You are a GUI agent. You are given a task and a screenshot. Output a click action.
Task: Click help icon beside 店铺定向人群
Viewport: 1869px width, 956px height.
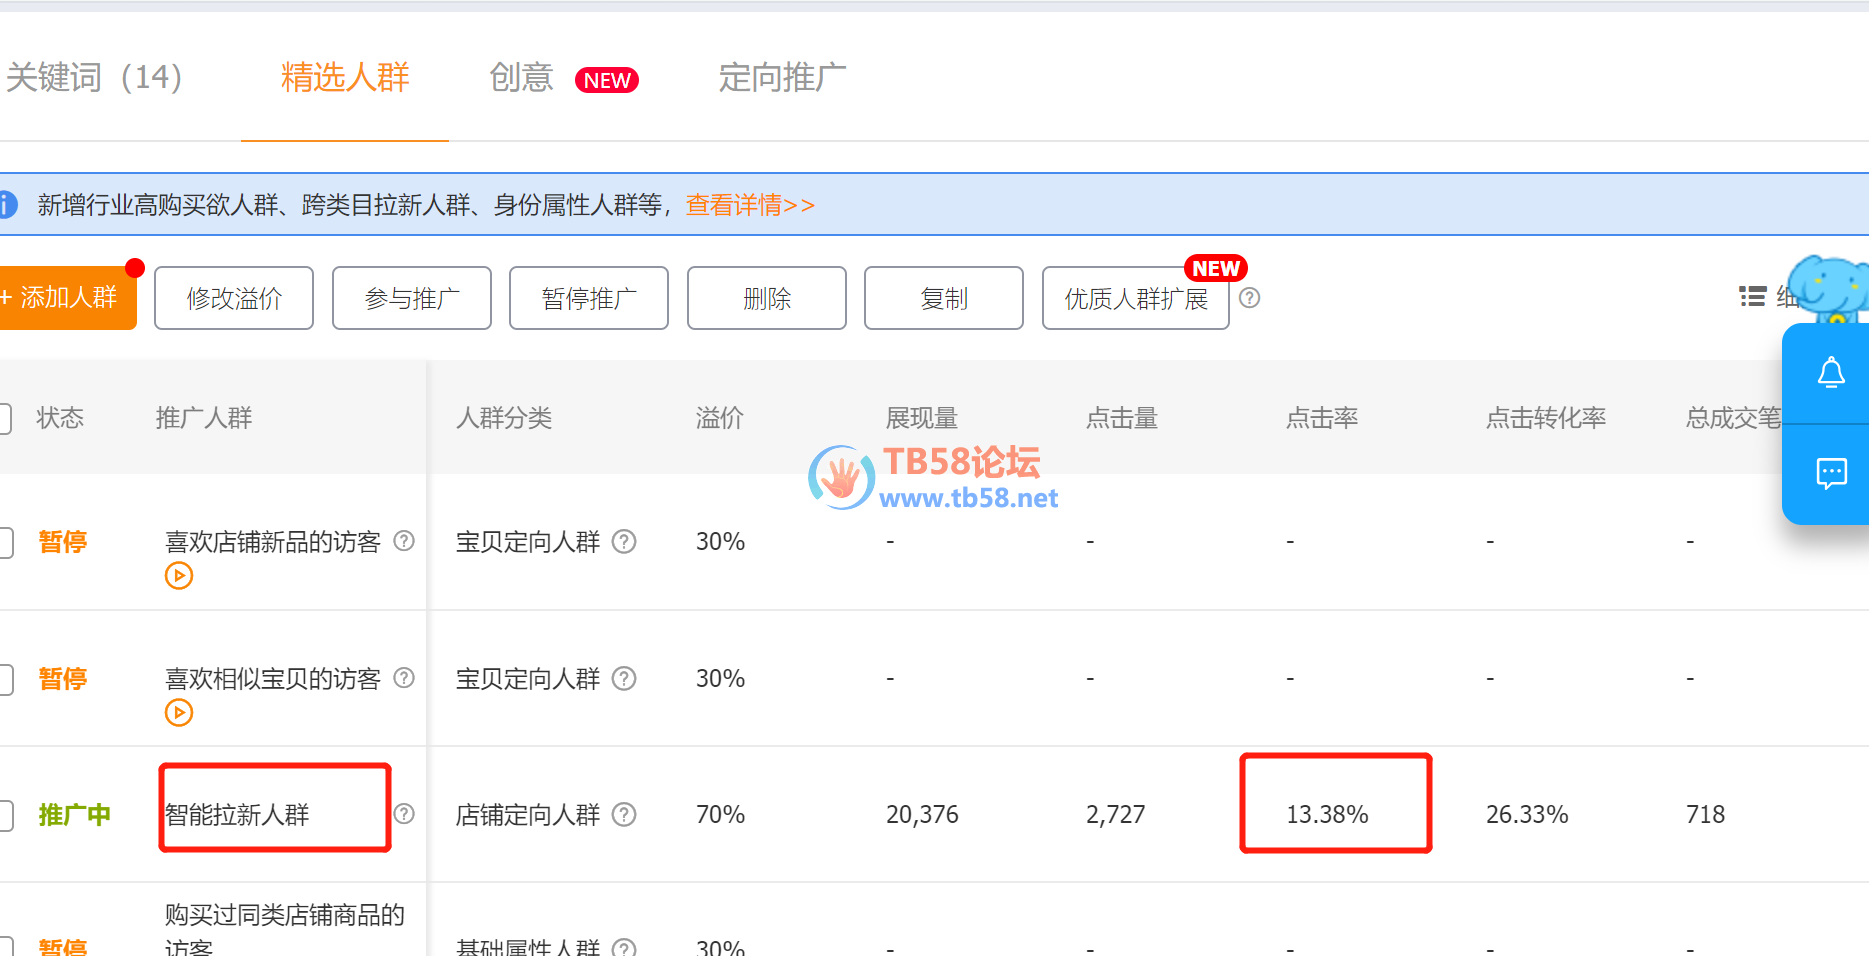point(624,814)
